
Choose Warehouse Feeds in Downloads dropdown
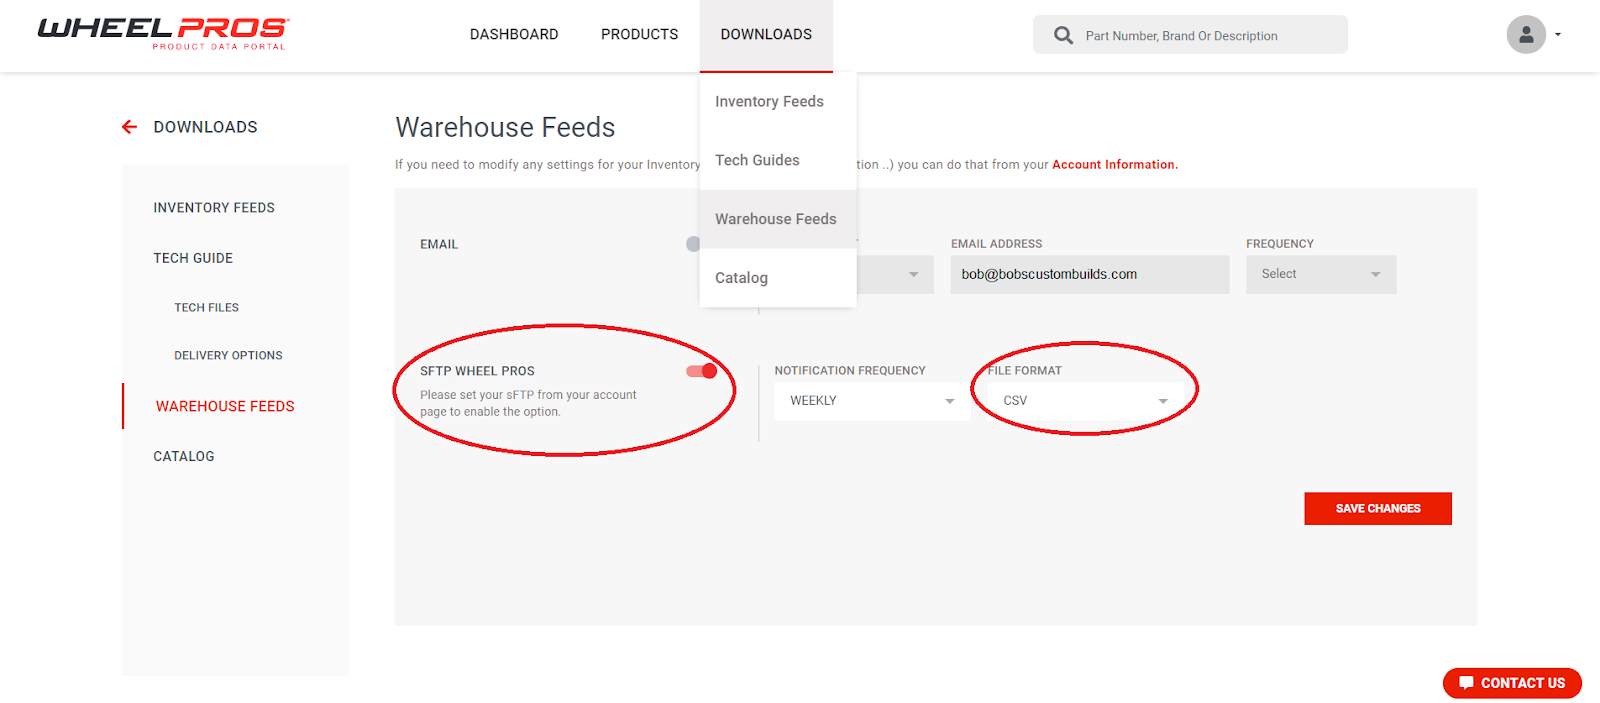click(778, 219)
